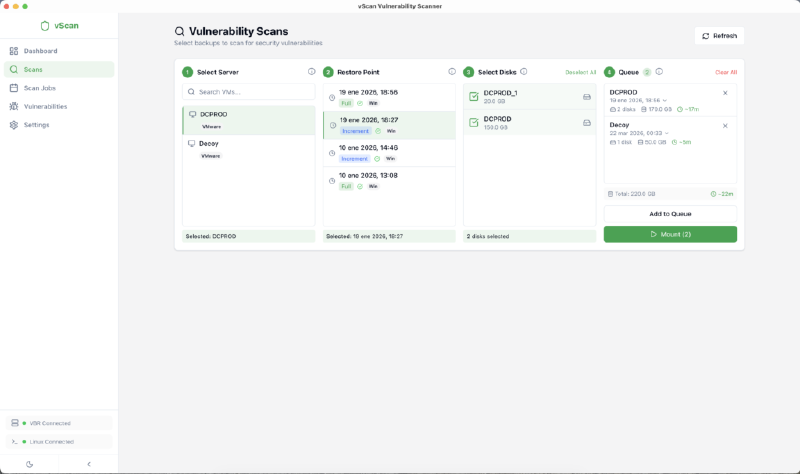The height and width of the screenshot is (474, 800).
Task: Click the Linux Connected status indicator
Action: [59, 441]
